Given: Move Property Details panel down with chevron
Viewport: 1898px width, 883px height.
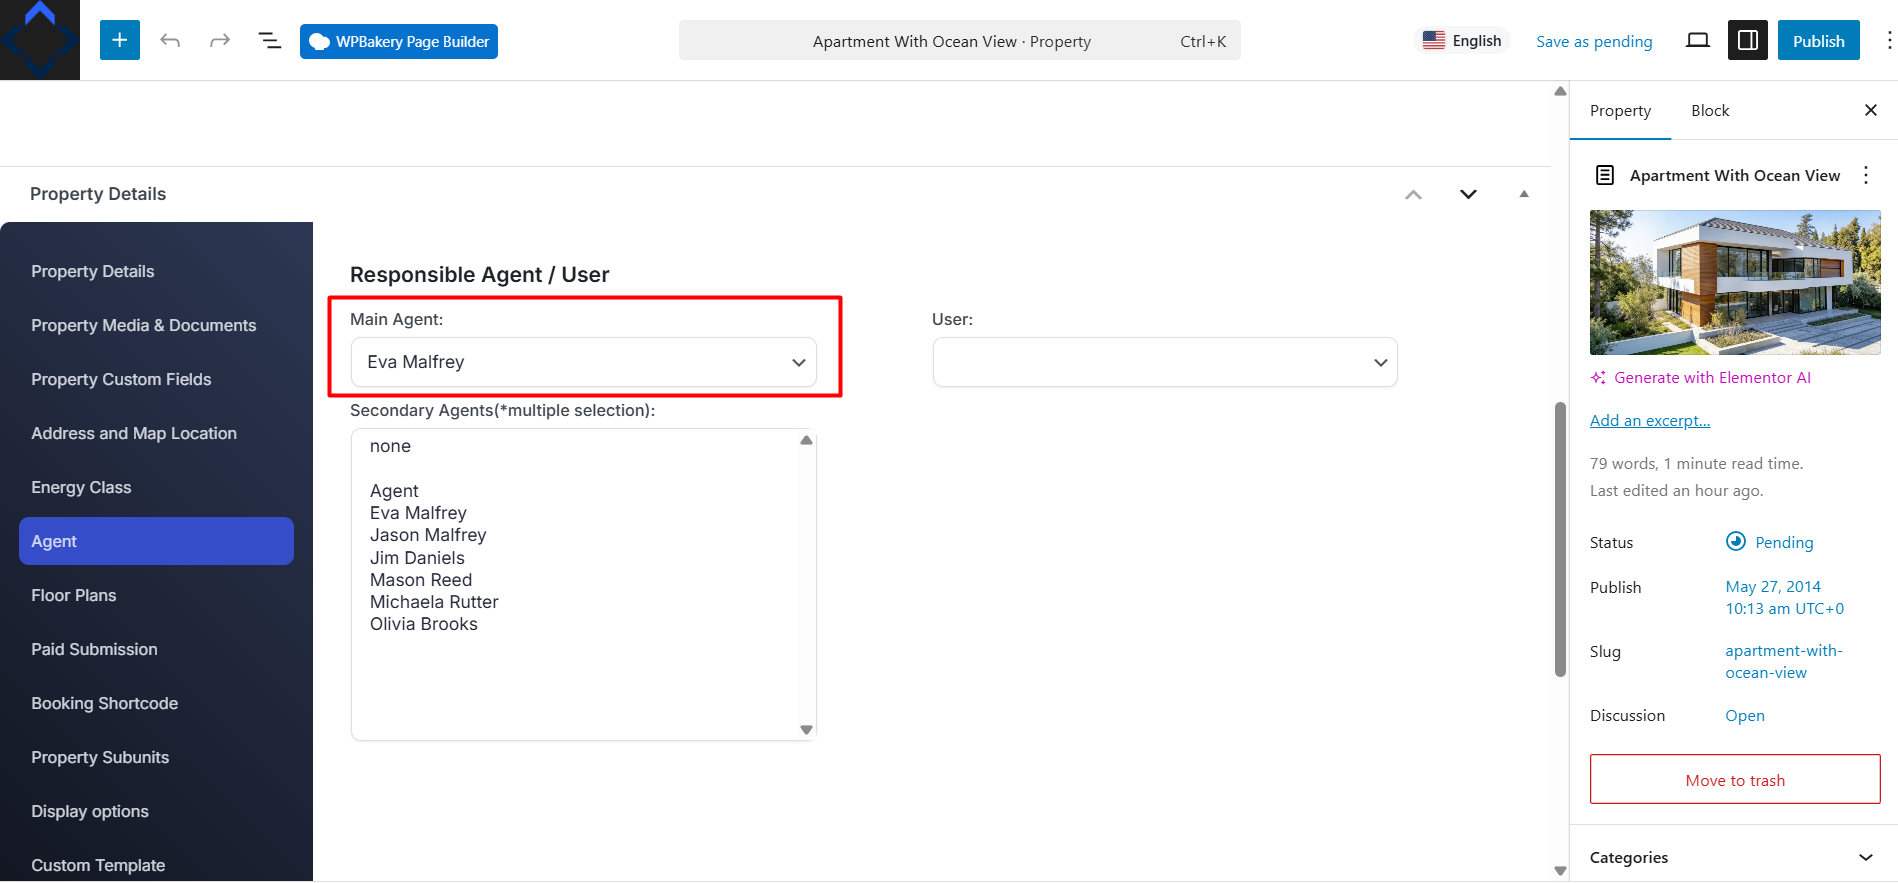Looking at the screenshot, I should tap(1468, 194).
